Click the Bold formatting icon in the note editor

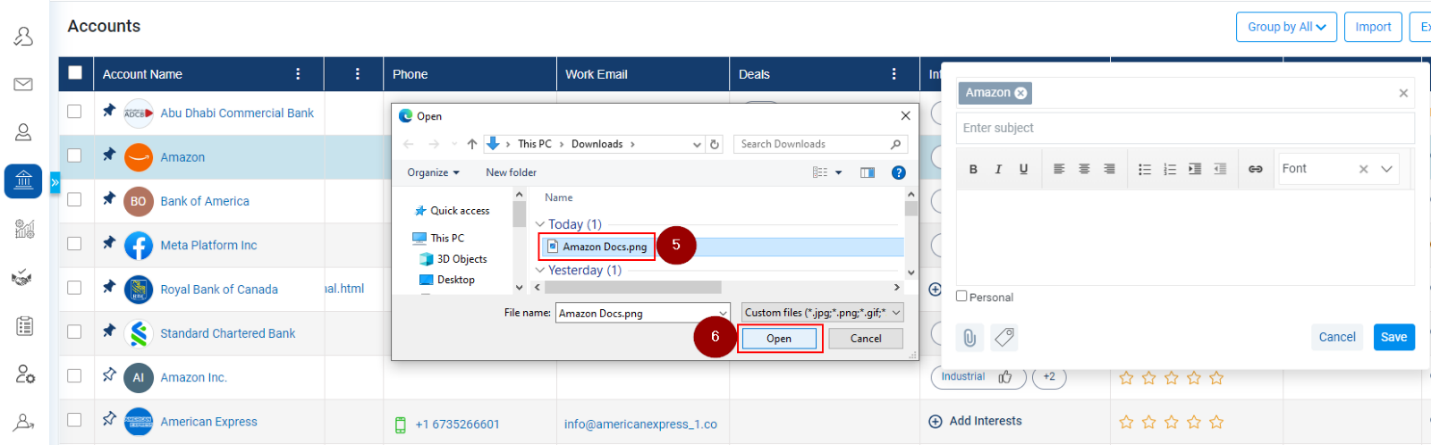pyautogui.click(x=973, y=169)
